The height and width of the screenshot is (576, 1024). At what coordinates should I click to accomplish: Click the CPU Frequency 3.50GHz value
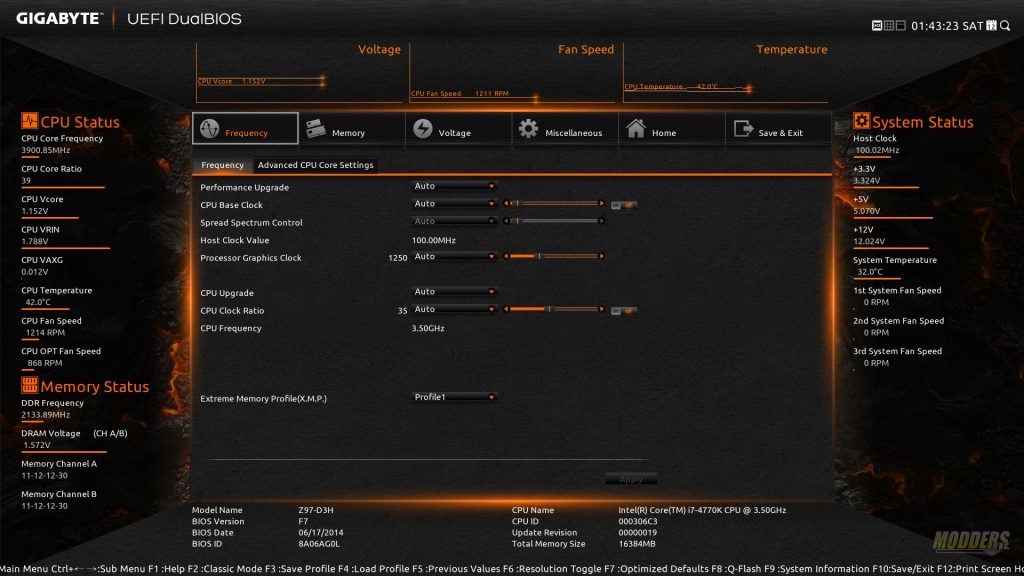click(428, 328)
